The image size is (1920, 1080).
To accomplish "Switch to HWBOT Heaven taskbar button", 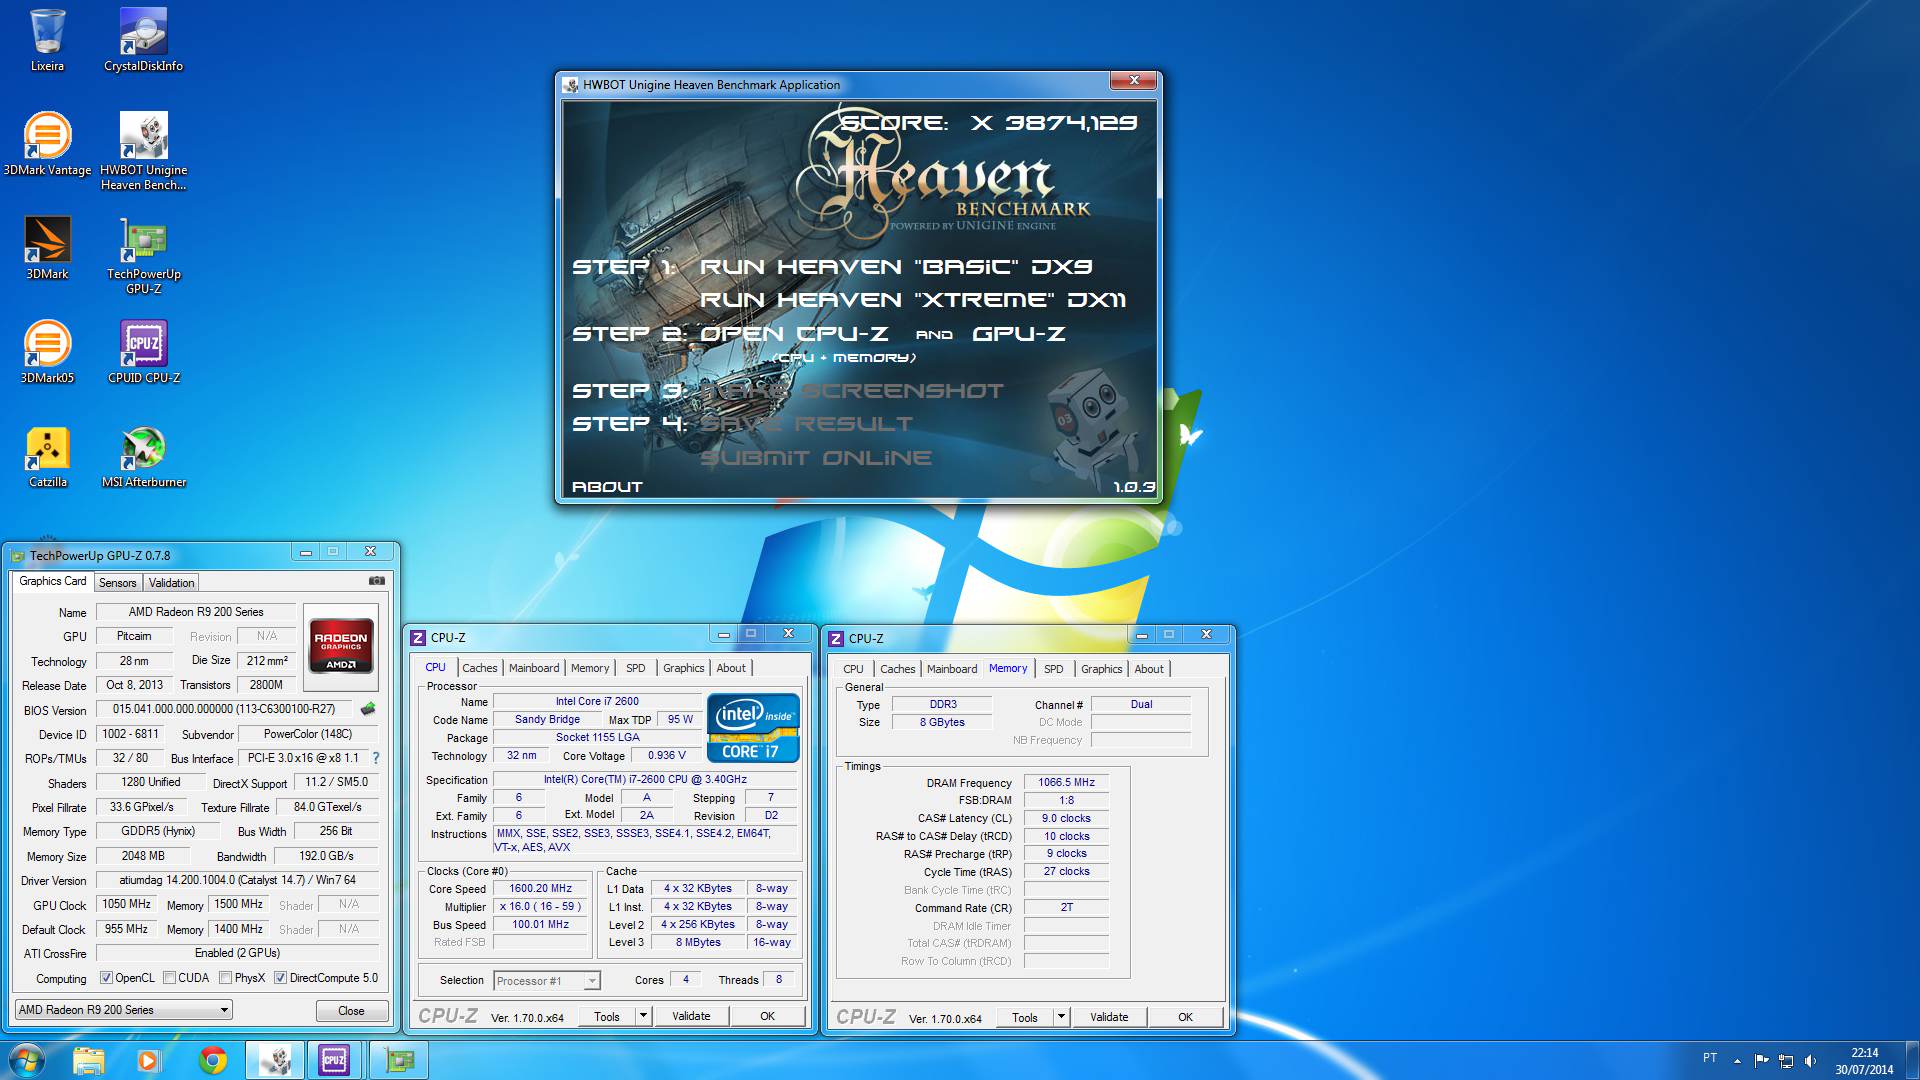I will tap(275, 1060).
